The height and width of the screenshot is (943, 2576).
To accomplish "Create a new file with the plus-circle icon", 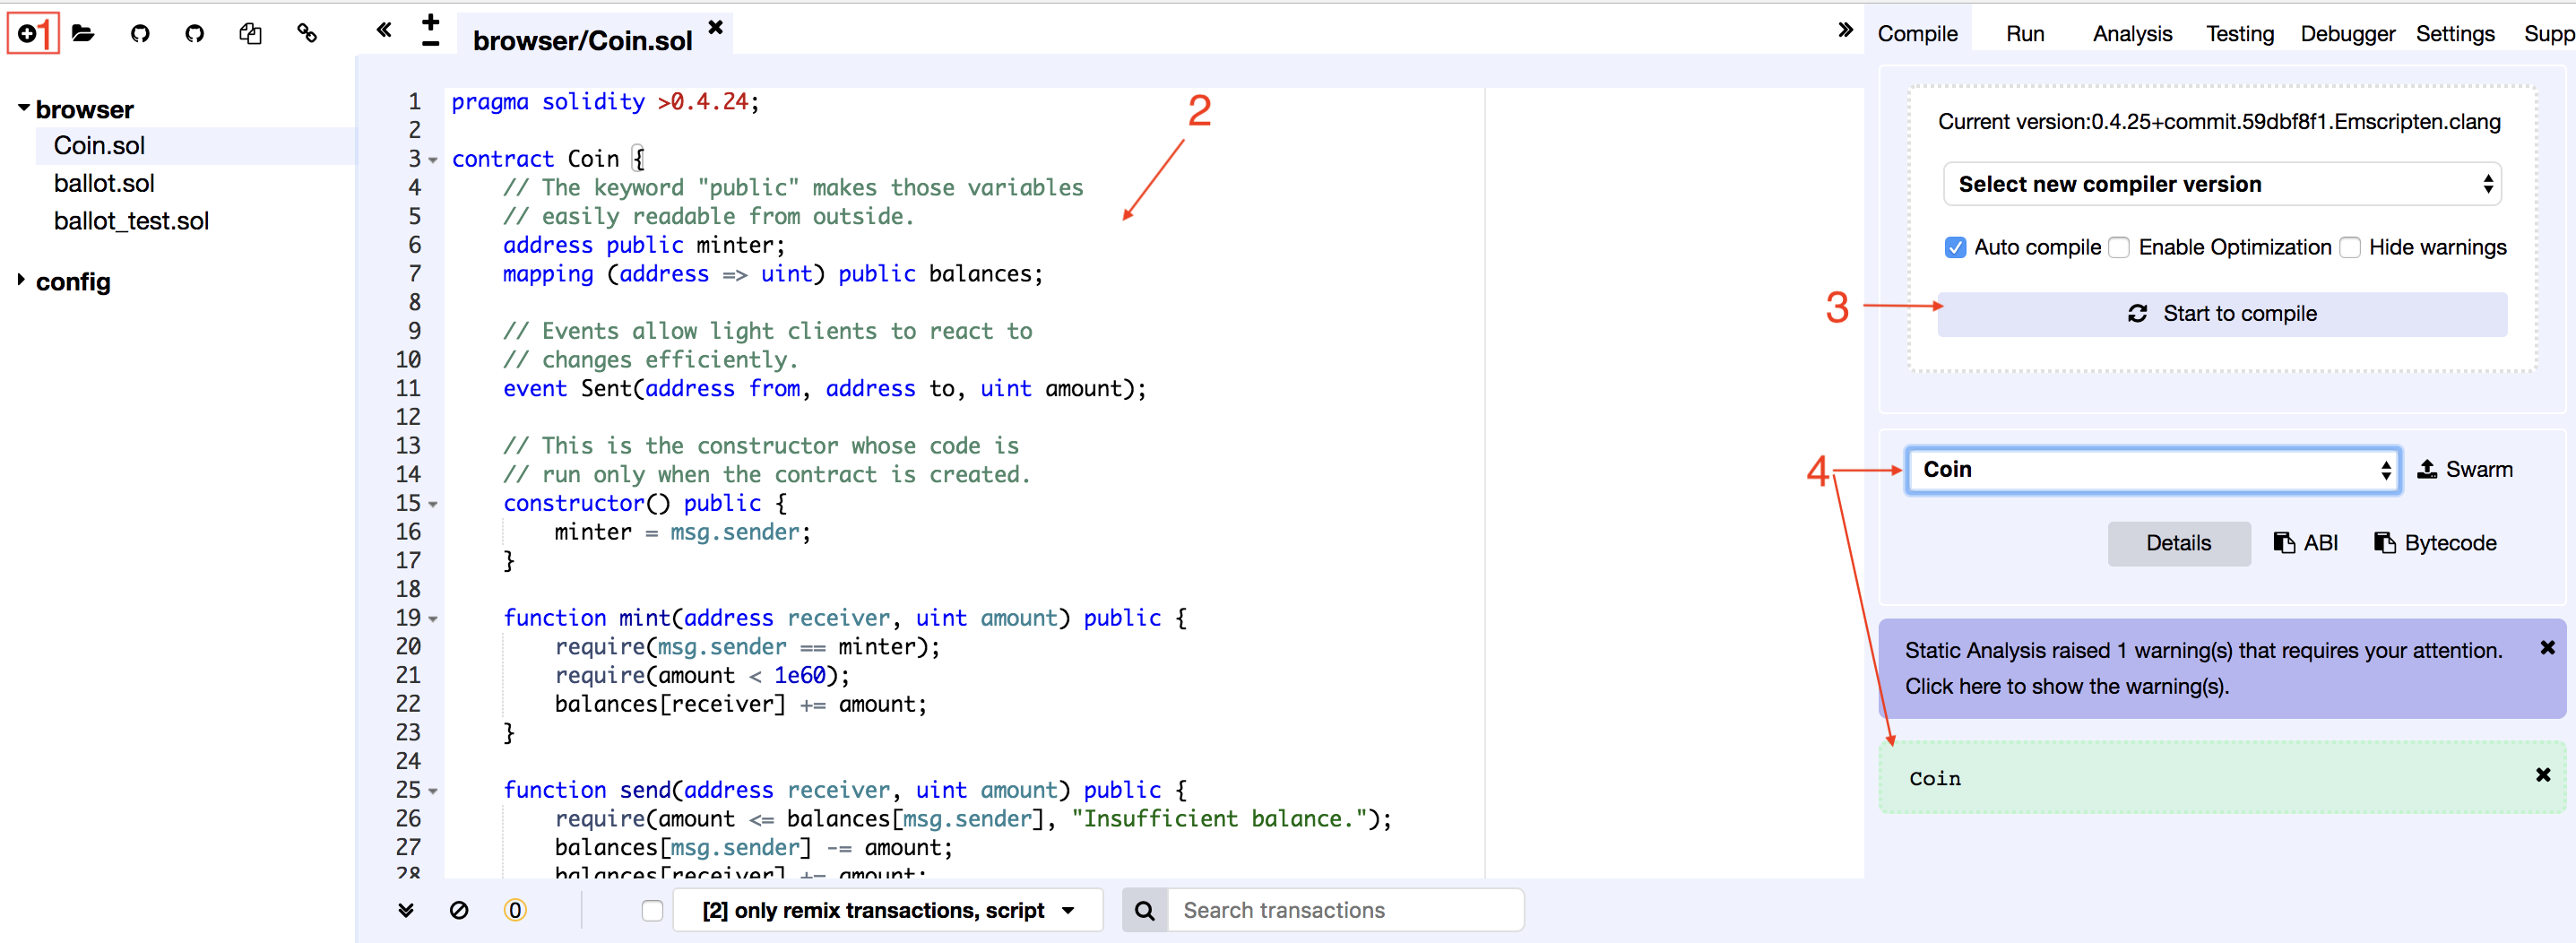I will click(27, 34).
